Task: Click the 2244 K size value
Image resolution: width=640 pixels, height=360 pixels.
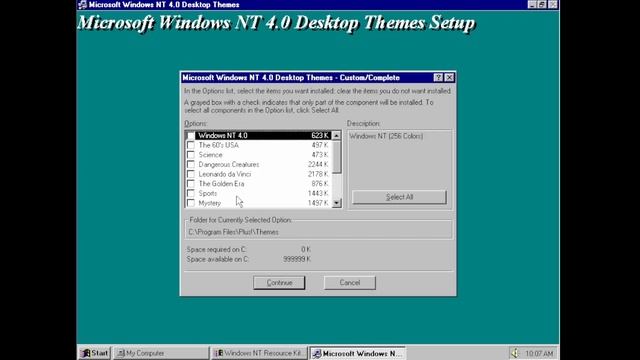Action: [318, 164]
